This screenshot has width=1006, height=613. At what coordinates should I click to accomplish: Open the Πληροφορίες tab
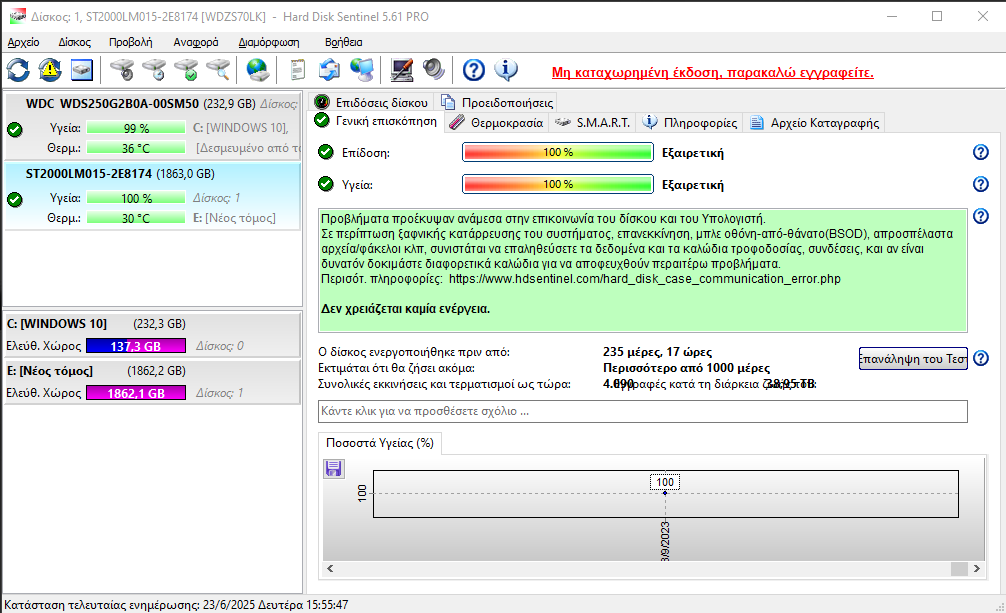[690, 123]
